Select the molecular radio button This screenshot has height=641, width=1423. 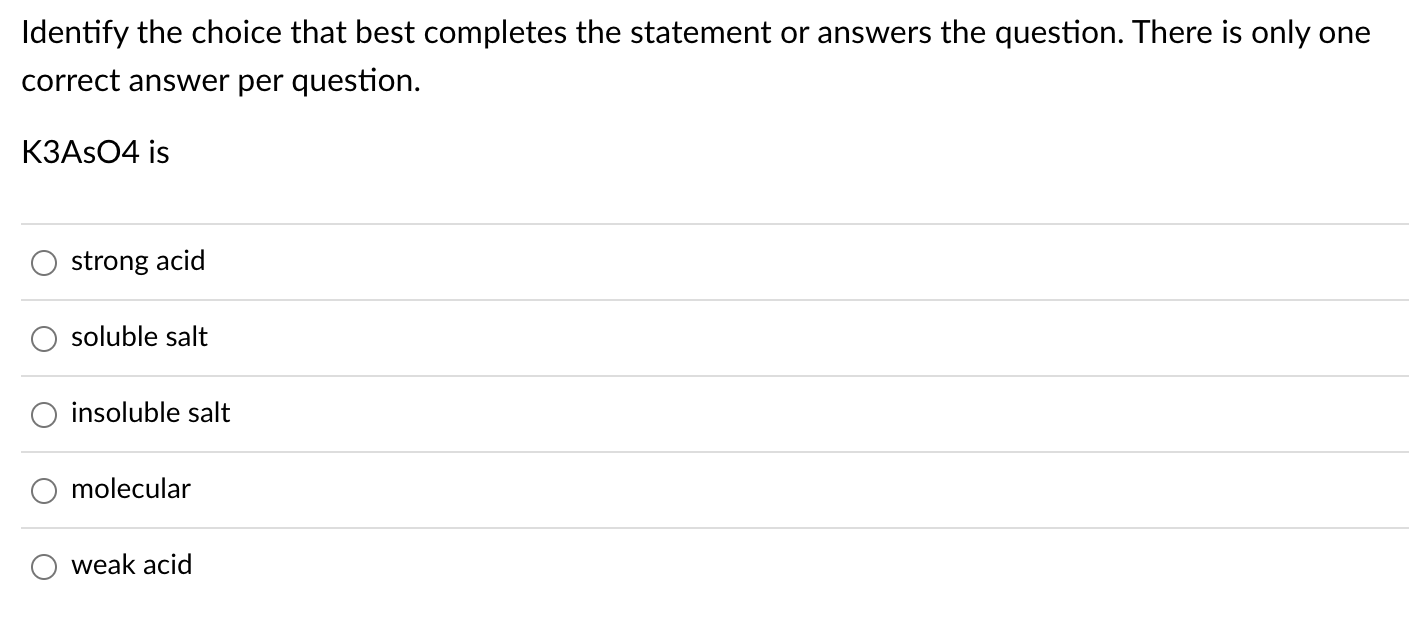click(43, 490)
